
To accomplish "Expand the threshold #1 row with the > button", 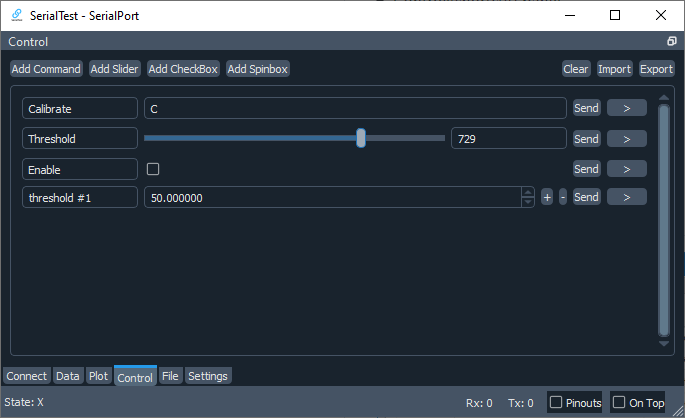I will [x=626, y=197].
